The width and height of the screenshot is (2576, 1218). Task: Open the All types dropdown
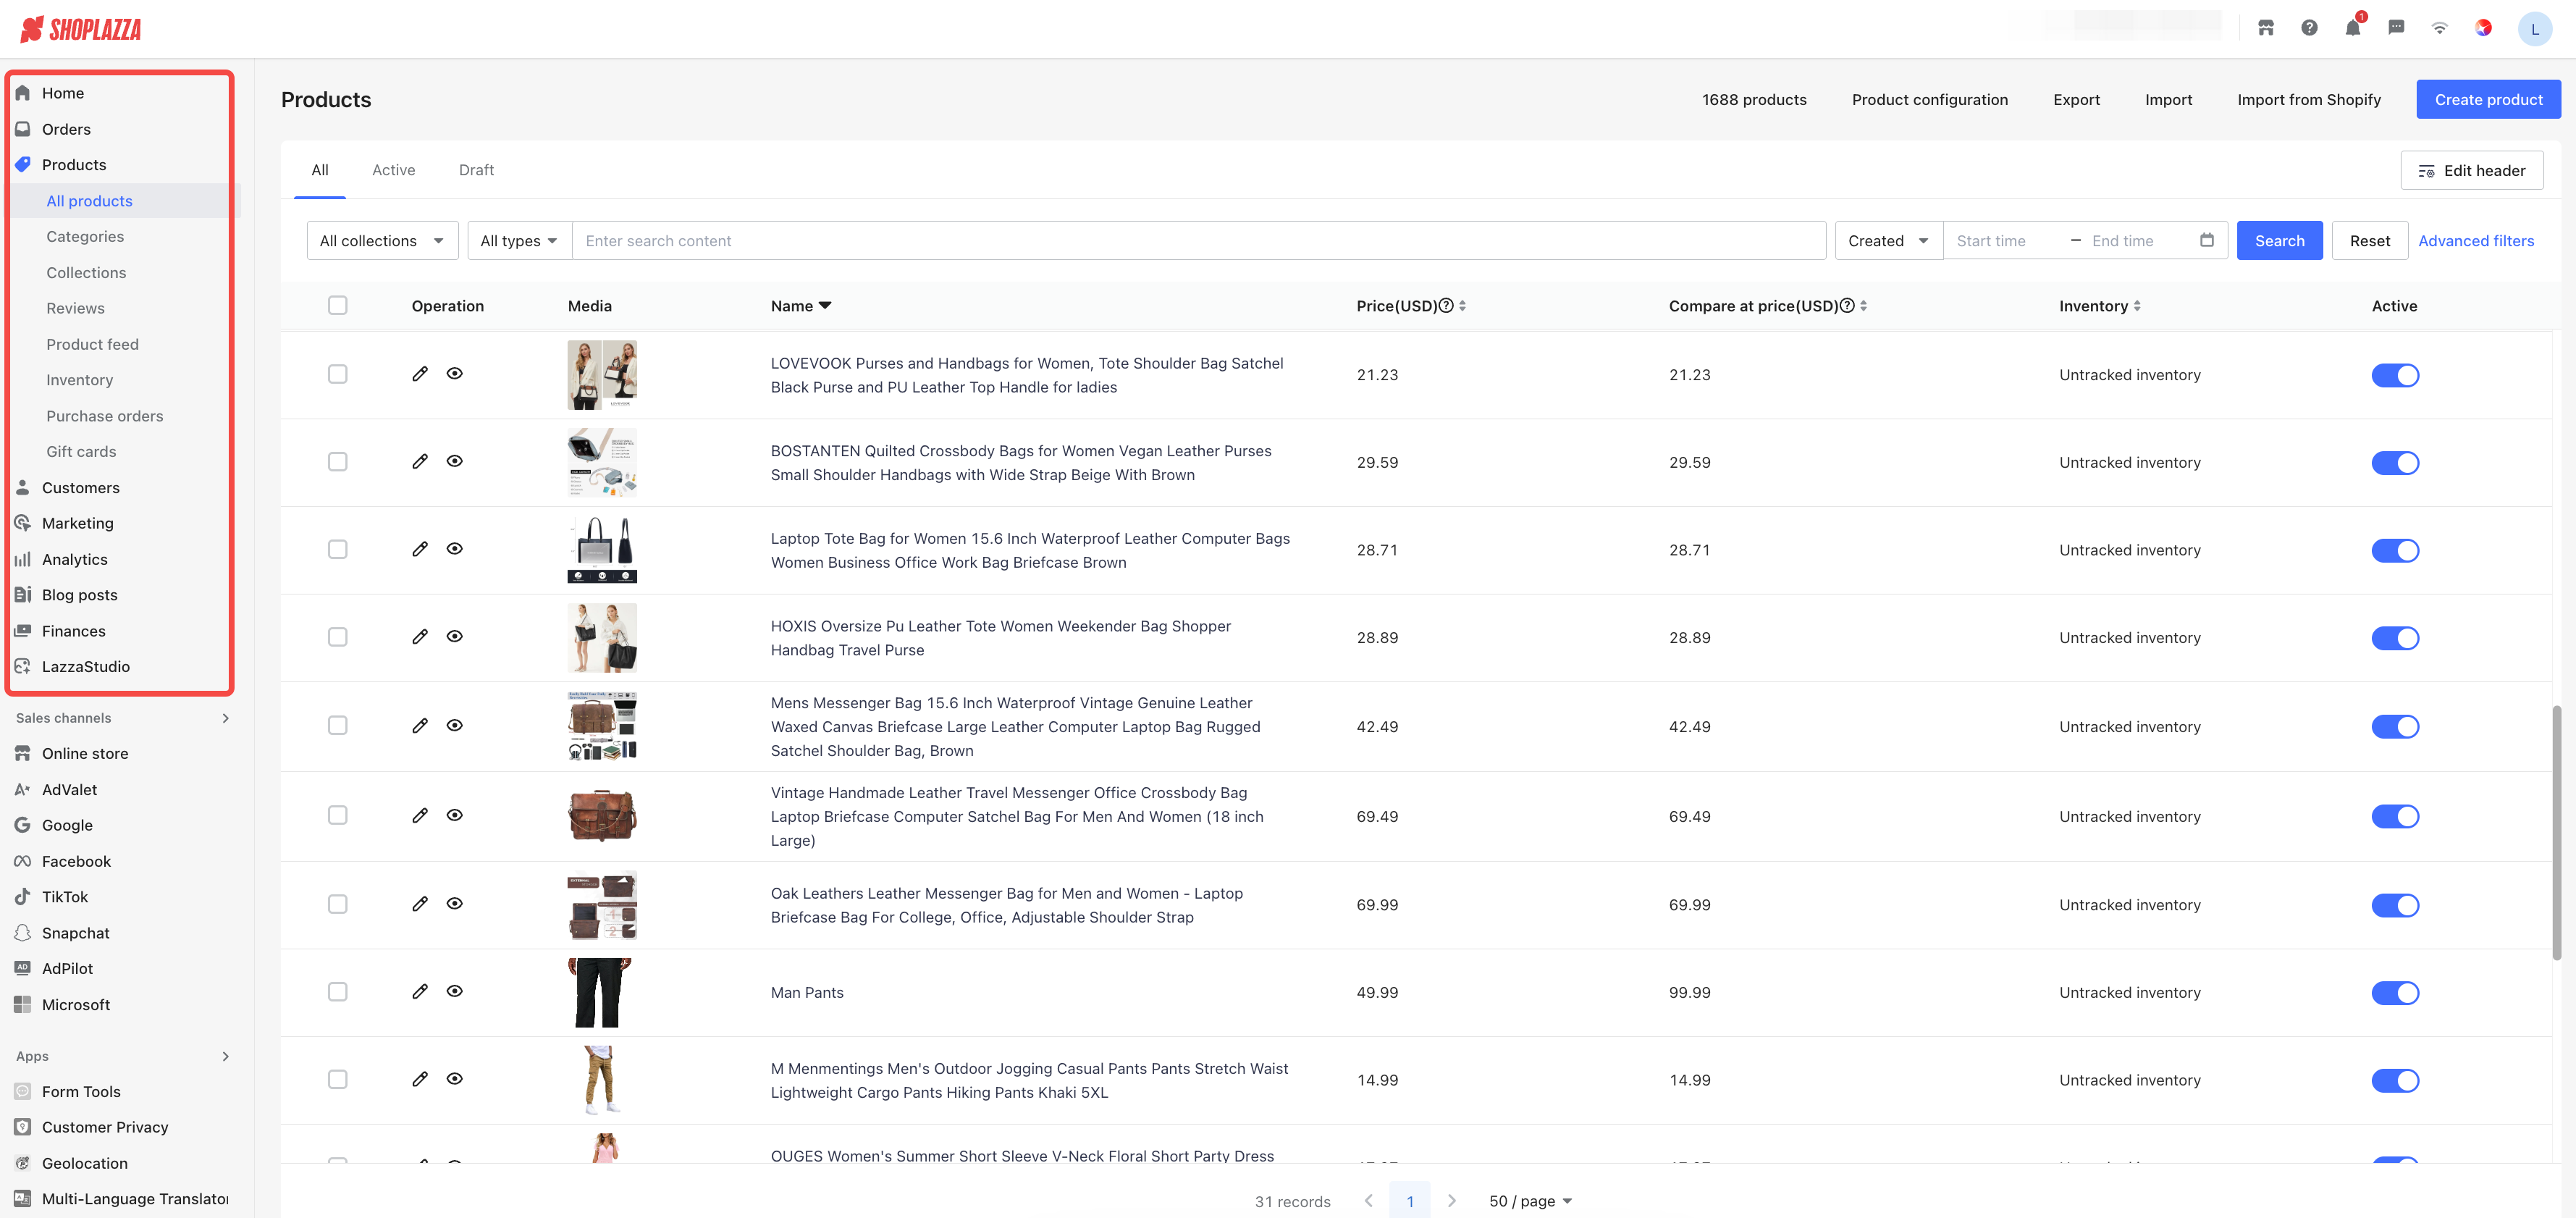519,240
